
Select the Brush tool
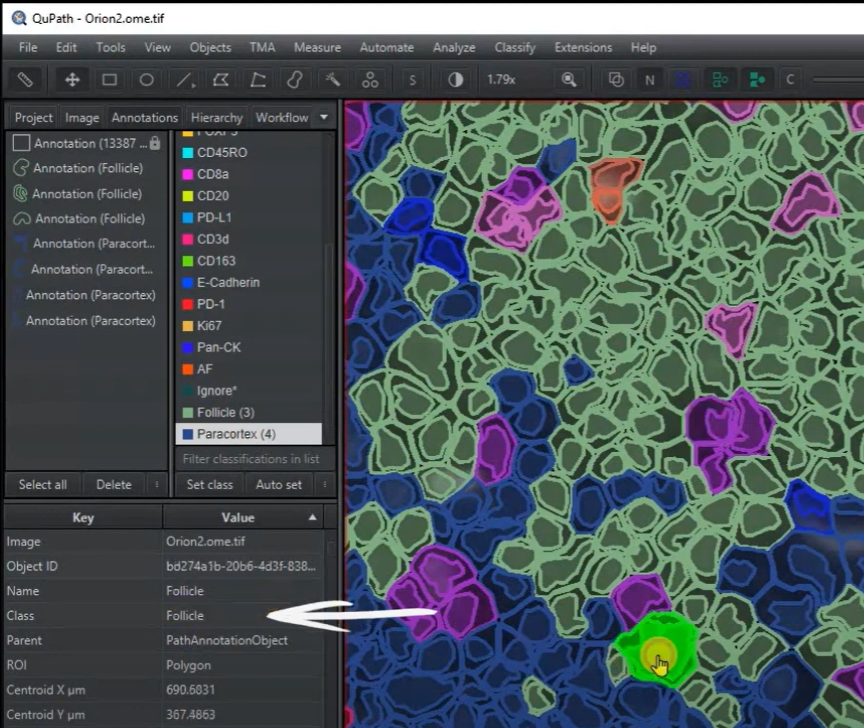point(296,79)
